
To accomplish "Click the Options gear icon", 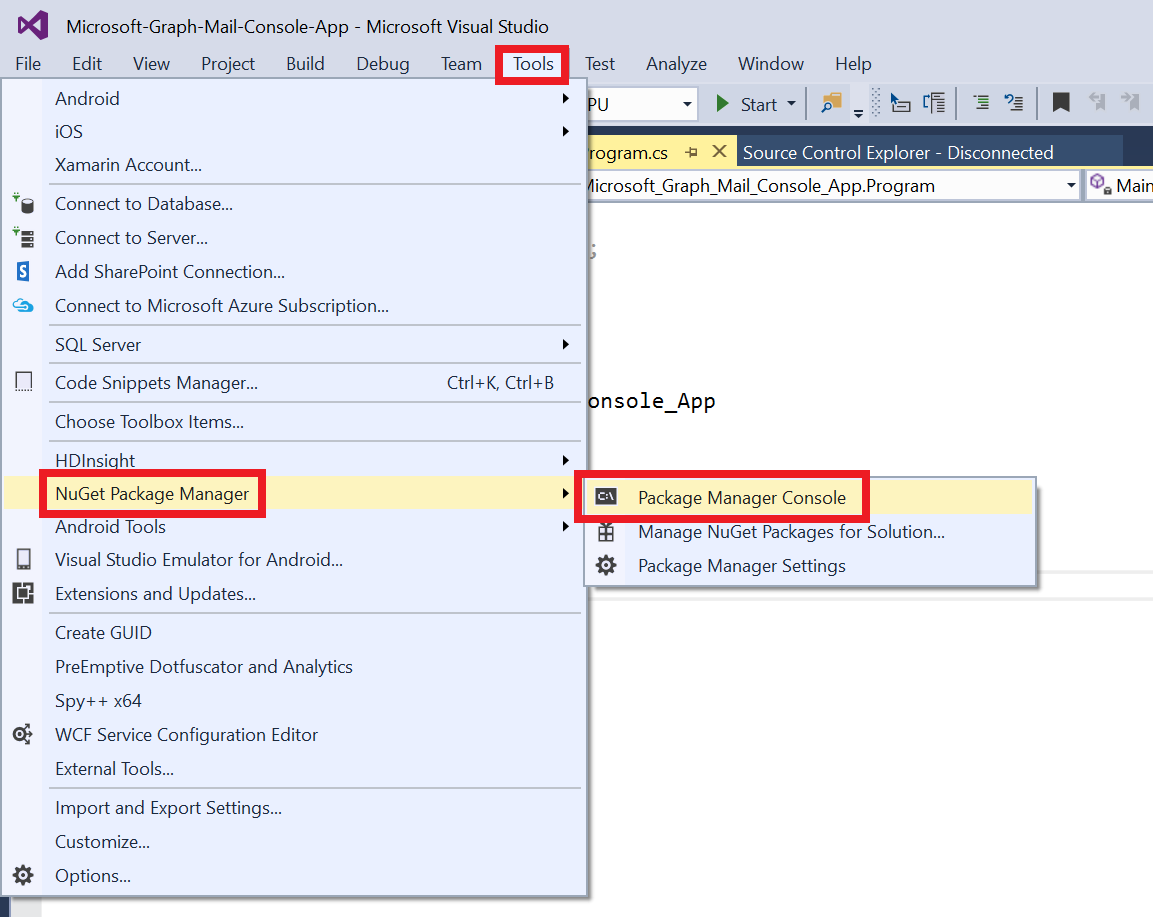I will [23, 875].
